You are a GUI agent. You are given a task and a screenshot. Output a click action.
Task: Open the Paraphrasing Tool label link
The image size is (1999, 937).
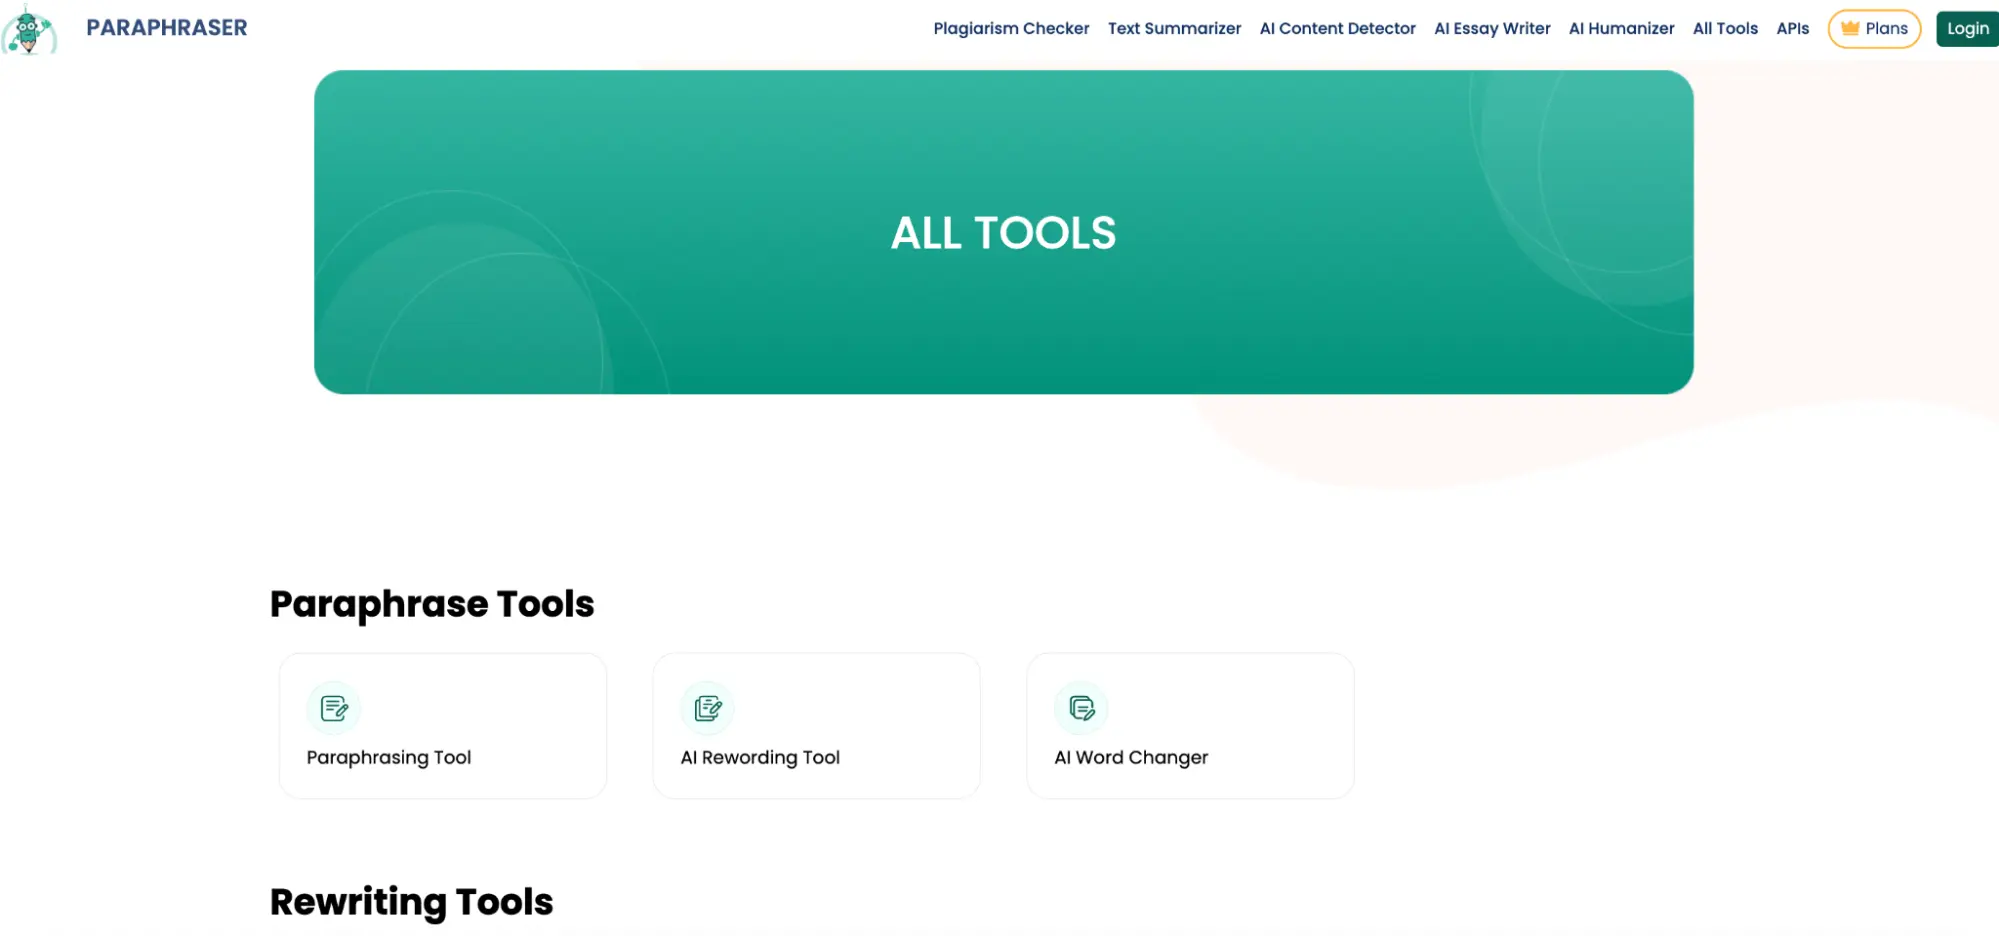pos(389,758)
